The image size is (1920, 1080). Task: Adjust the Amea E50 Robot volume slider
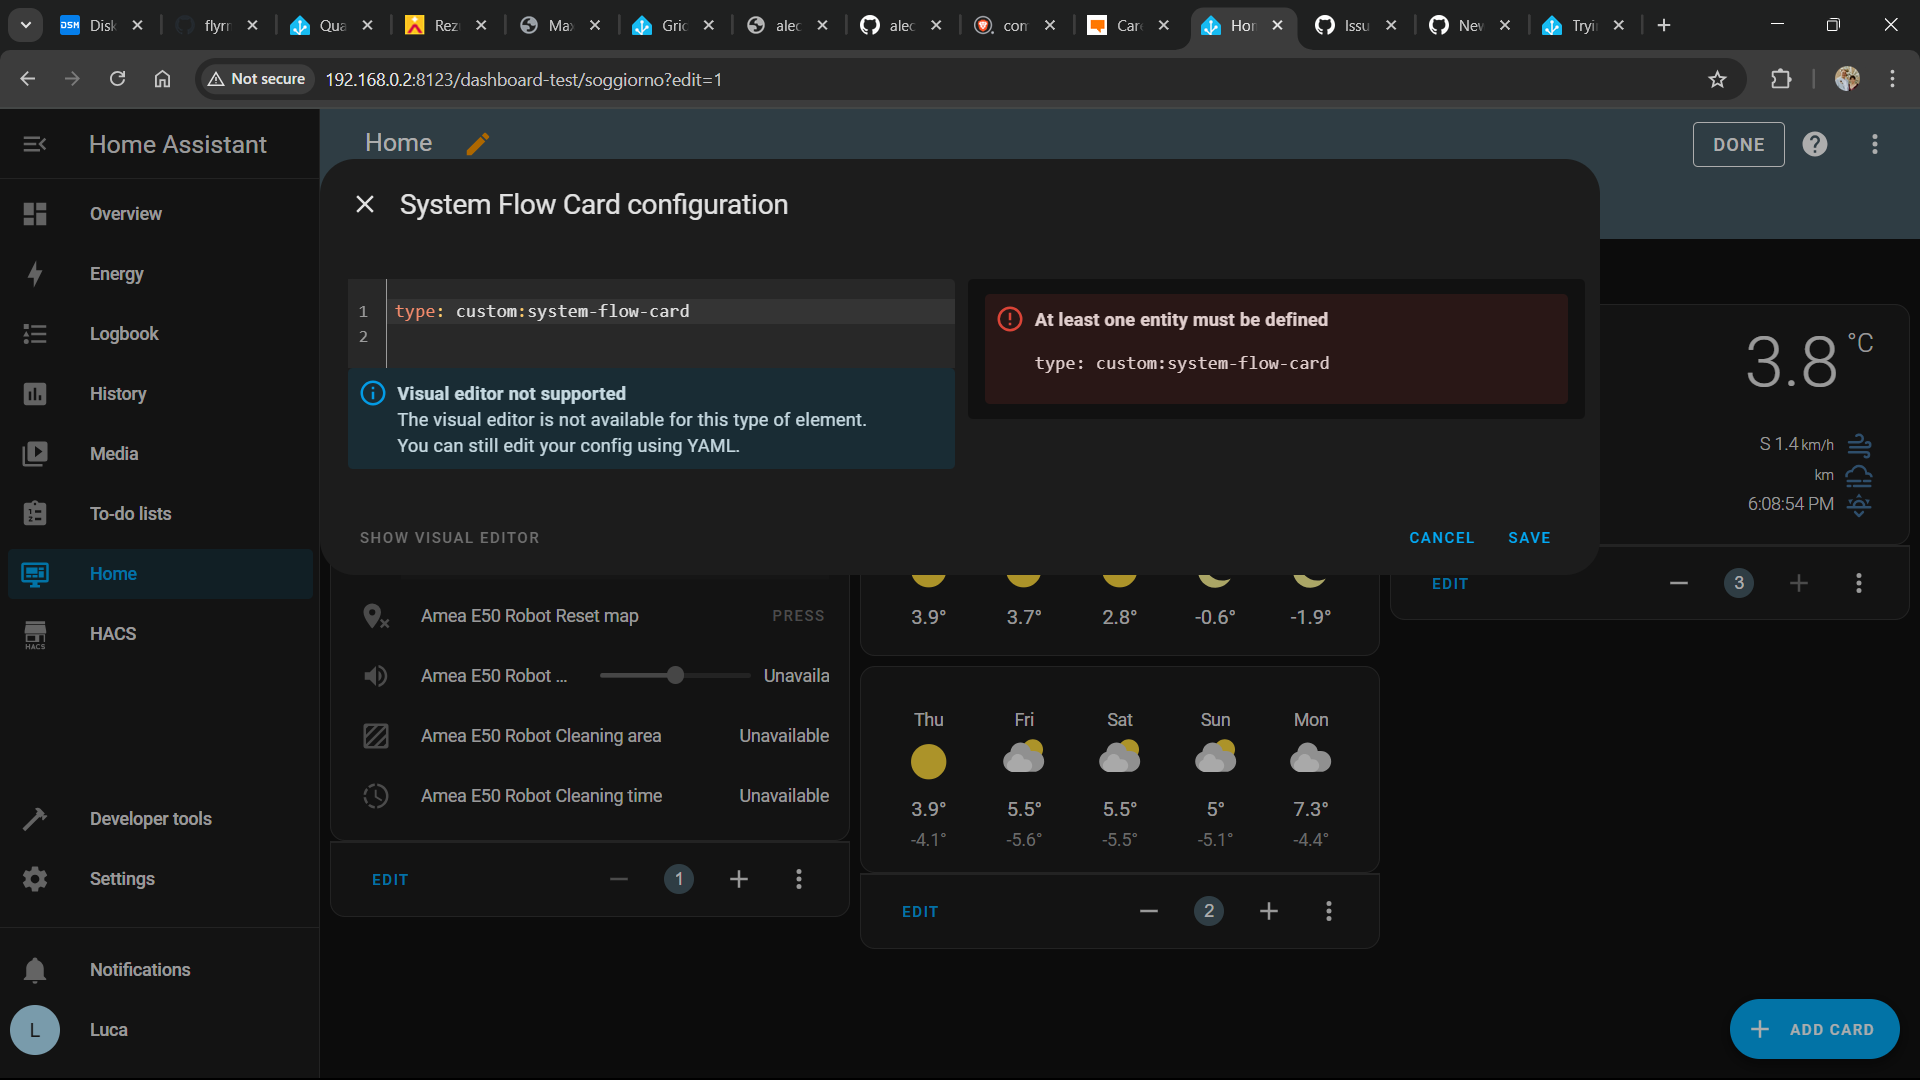(676, 676)
